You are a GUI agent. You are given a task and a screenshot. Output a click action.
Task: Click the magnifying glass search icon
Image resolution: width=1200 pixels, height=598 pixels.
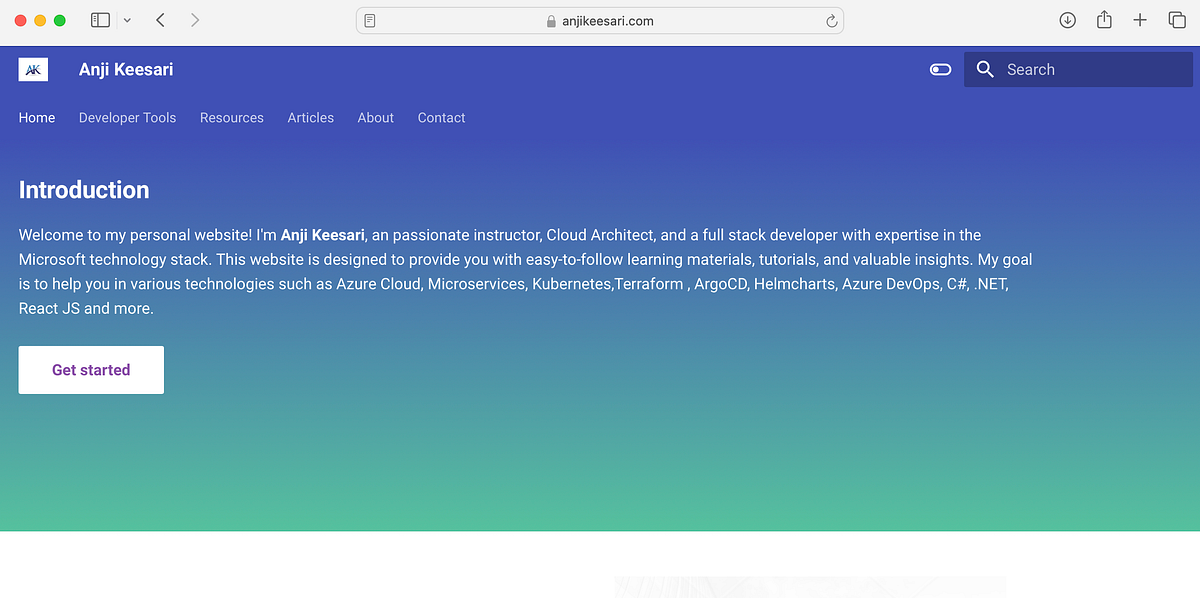[x=985, y=69]
